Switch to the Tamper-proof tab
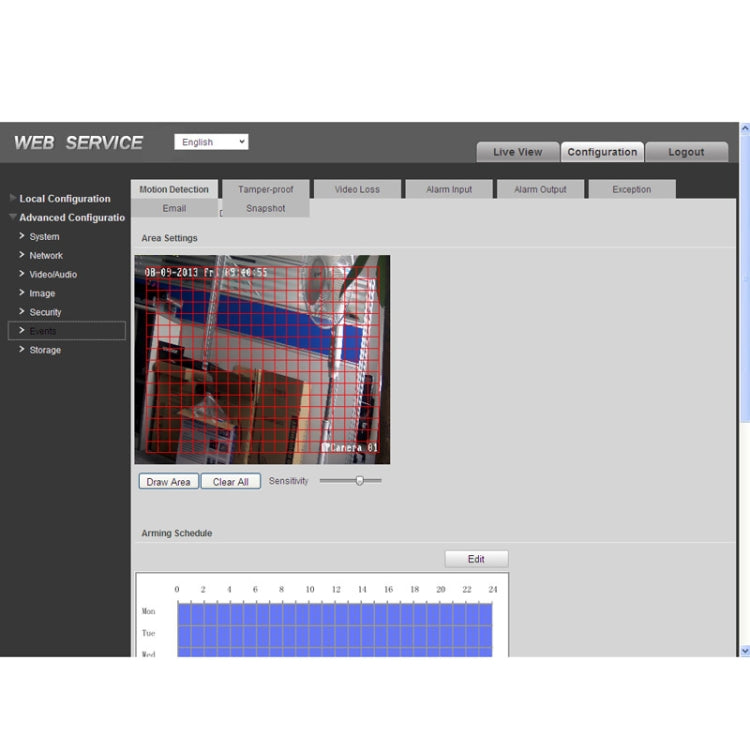This screenshot has height=750, width=750. click(x=265, y=189)
